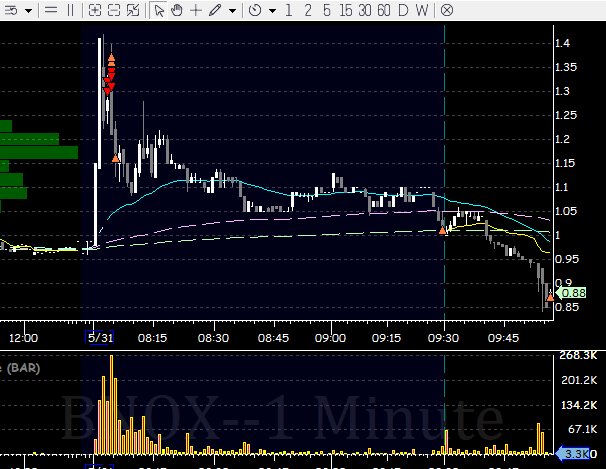Click the 1.4 price axis label
This screenshot has width=606, height=469.
point(562,43)
